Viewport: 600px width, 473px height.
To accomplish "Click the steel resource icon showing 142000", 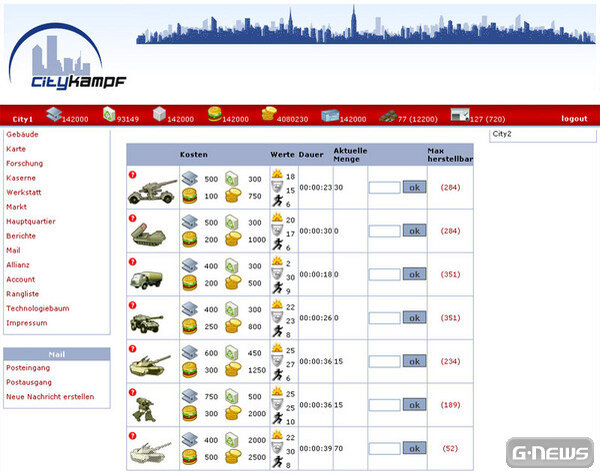I will tap(54, 114).
